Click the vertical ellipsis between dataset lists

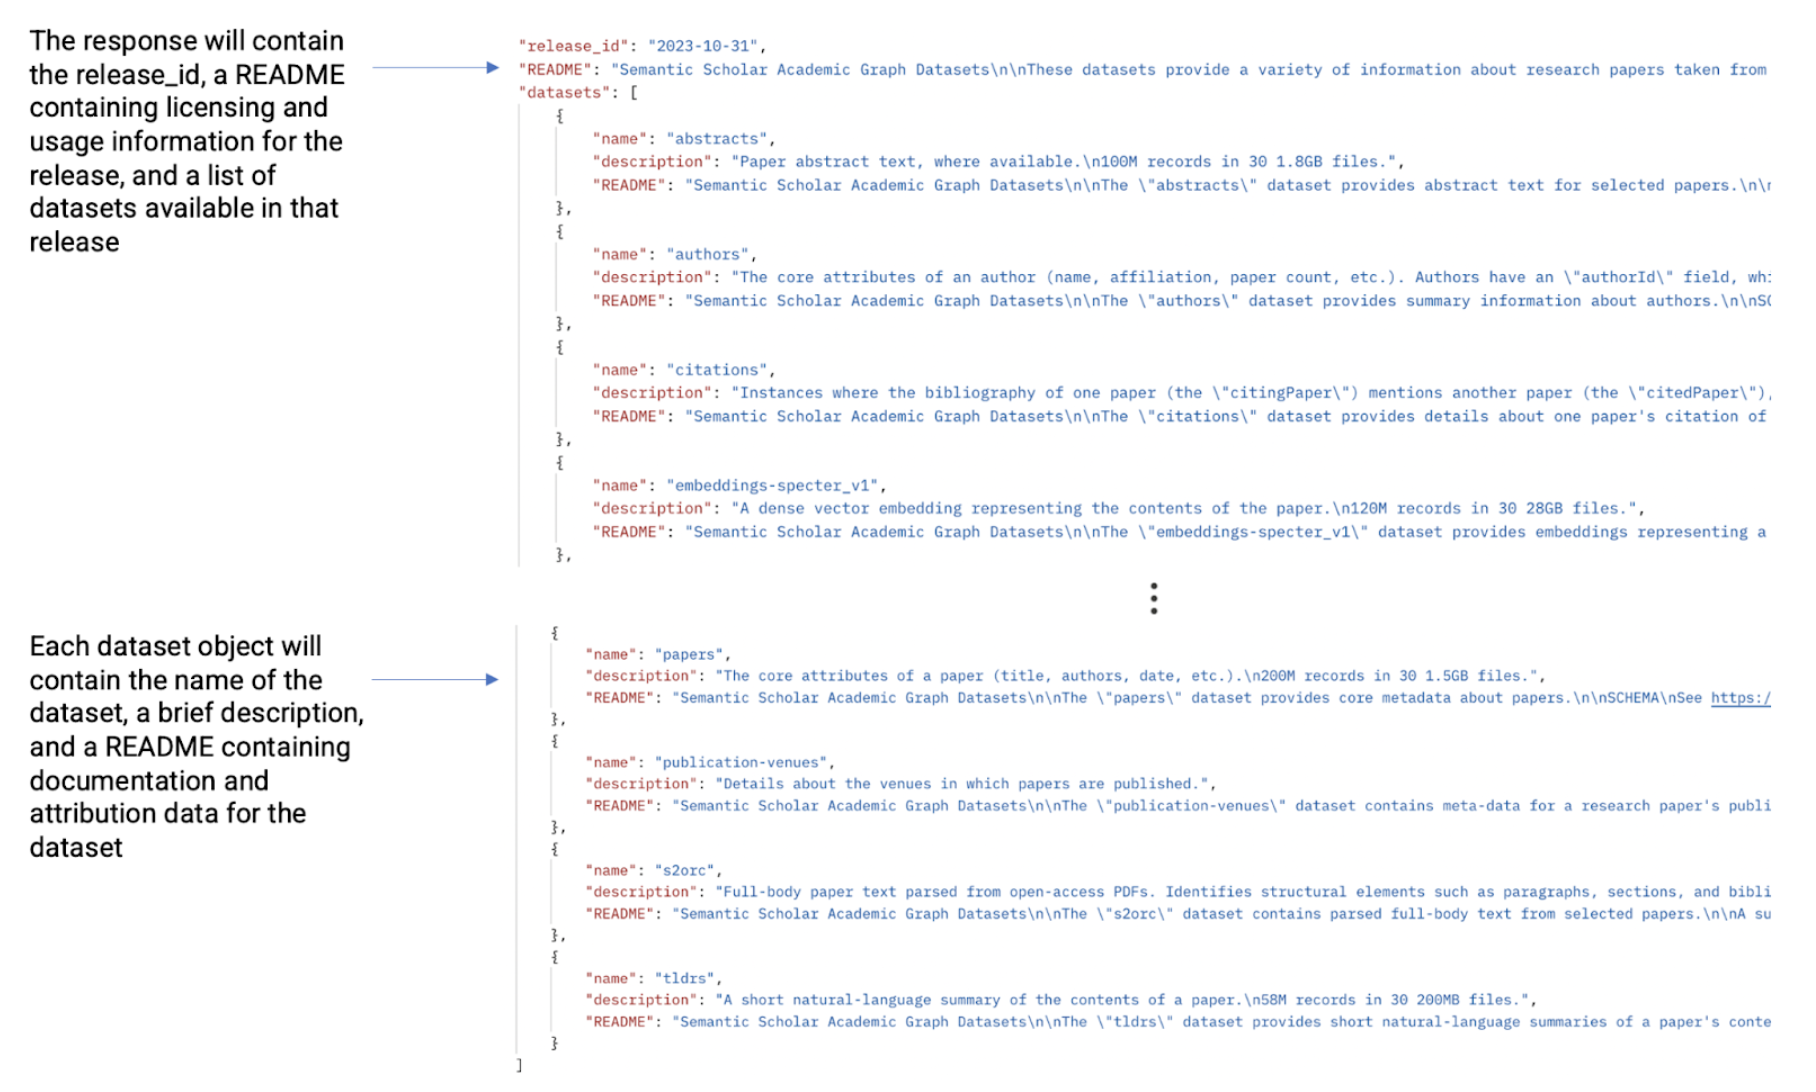coord(1153,598)
